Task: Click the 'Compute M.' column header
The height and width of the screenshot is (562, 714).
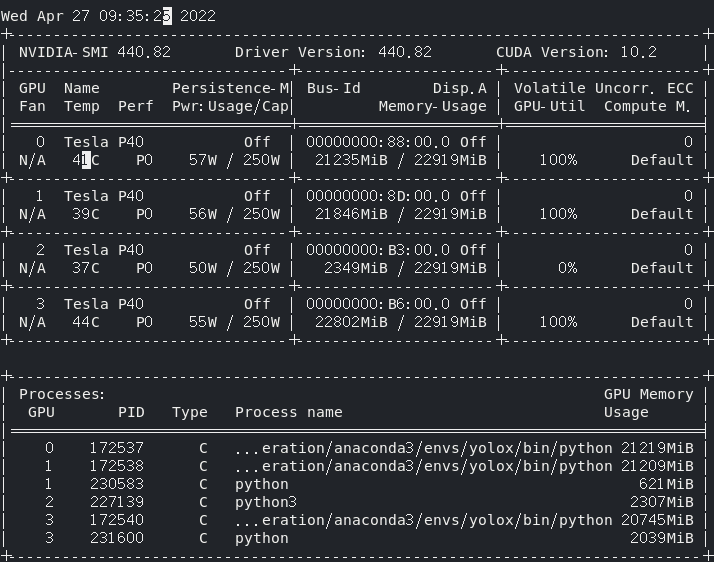Action: 648,106
